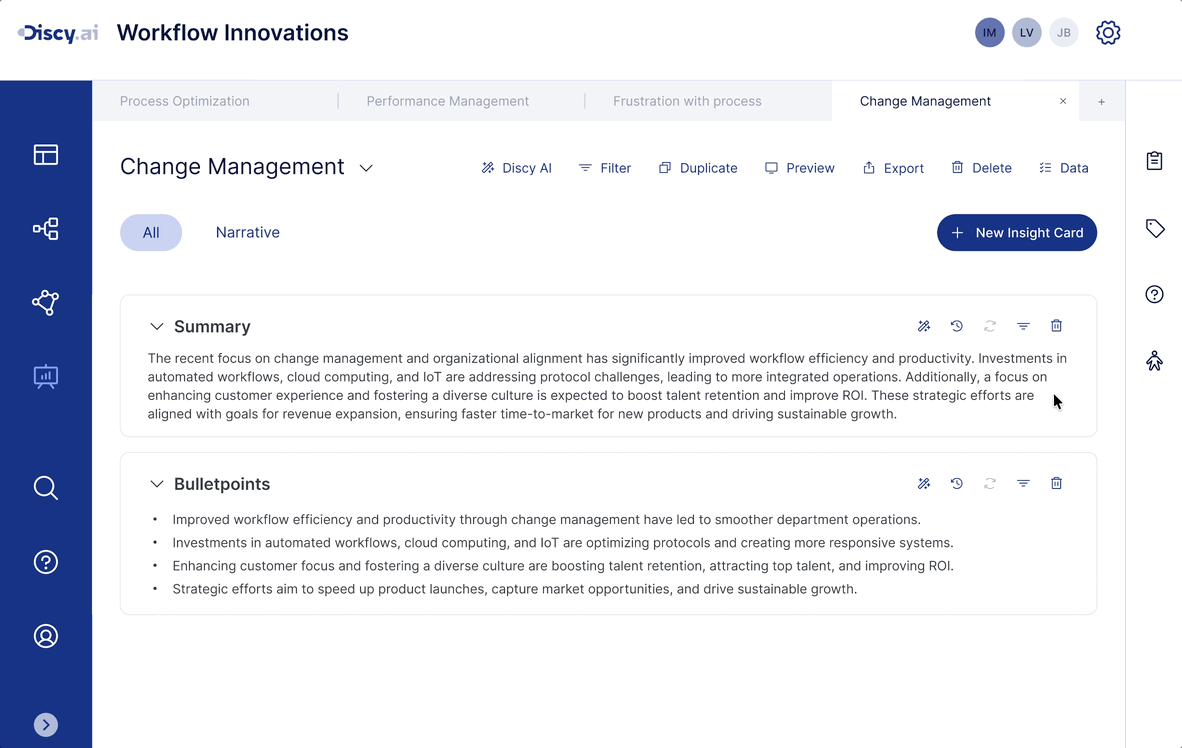This screenshot has width=1182, height=748.
Task: Open the Change Management title dropdown
Action: [366, 168]
